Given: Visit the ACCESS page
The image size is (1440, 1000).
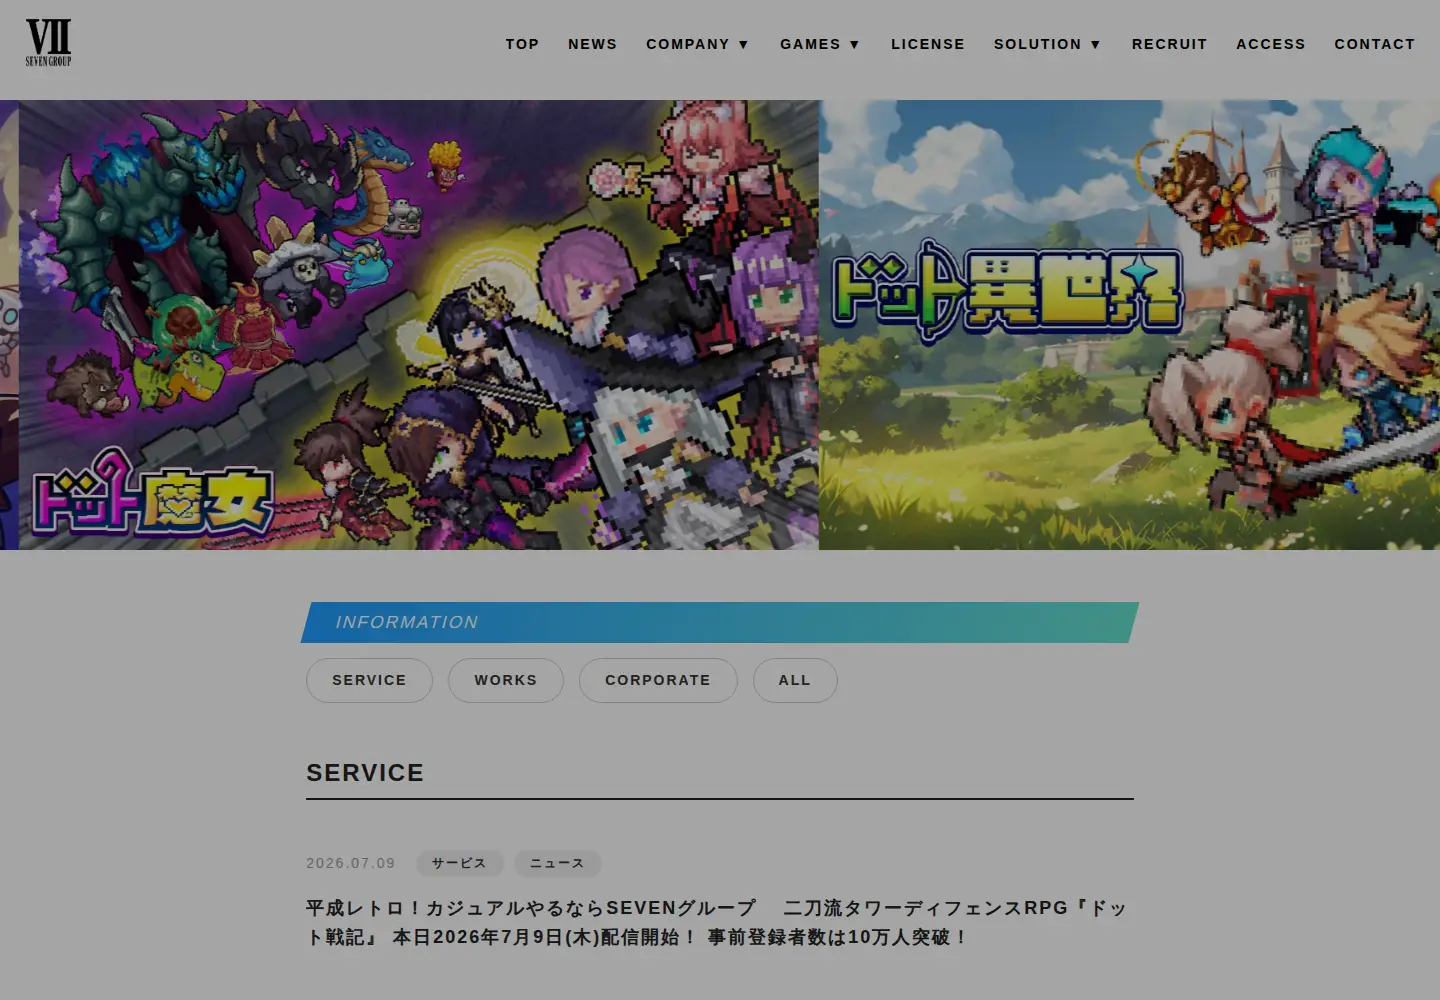Looking at the screenshot, I should pyautogui.click(x=1271, y=44).
